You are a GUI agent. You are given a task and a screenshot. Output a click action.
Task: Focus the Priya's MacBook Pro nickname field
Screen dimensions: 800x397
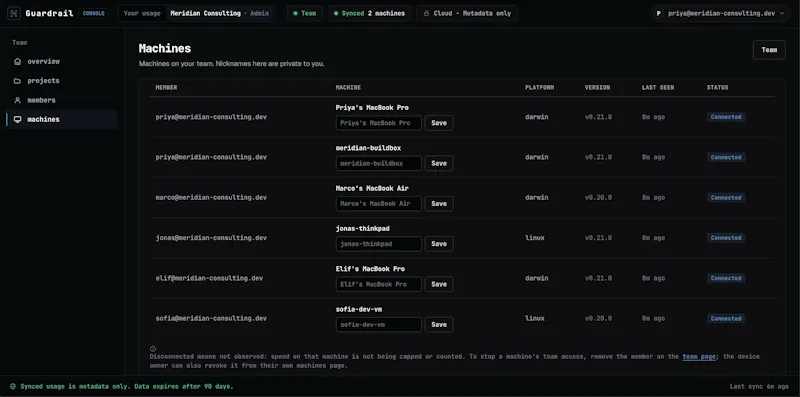tap(379, 123)
